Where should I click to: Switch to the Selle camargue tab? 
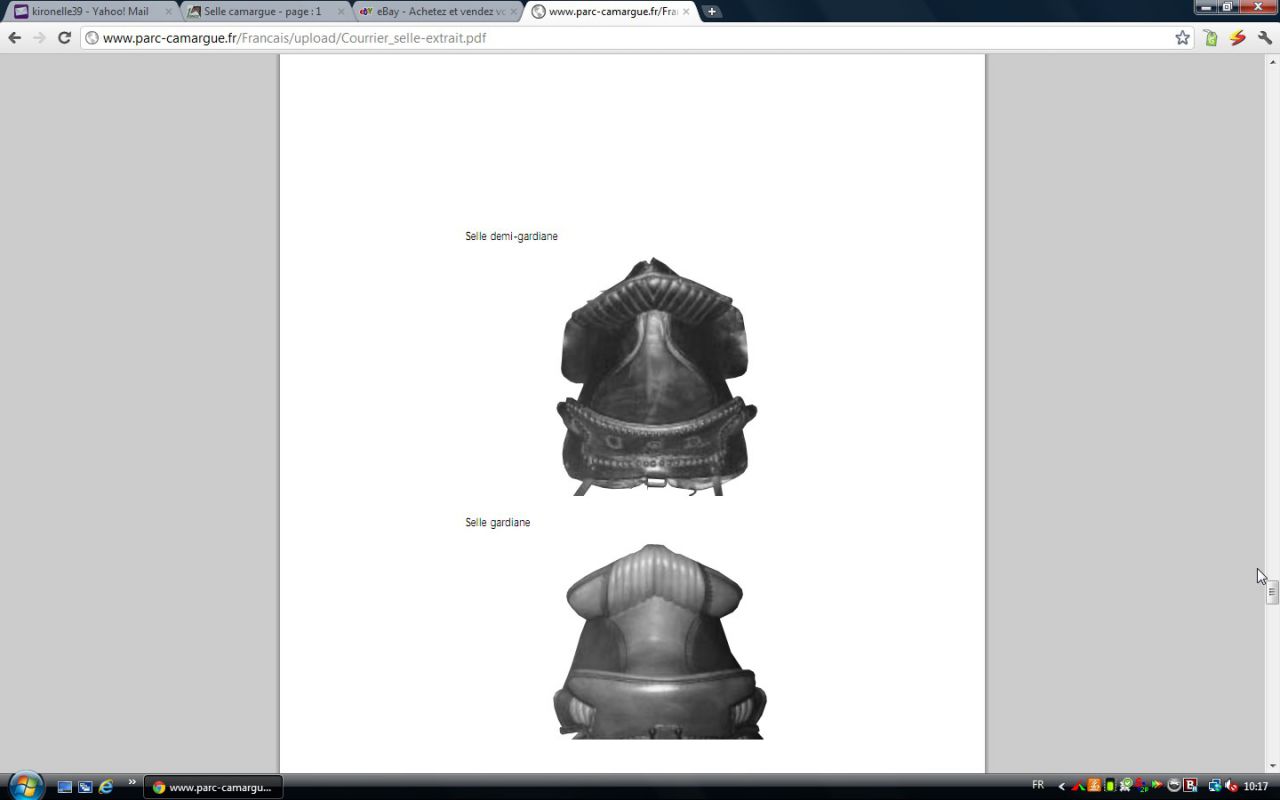(262, 12)
